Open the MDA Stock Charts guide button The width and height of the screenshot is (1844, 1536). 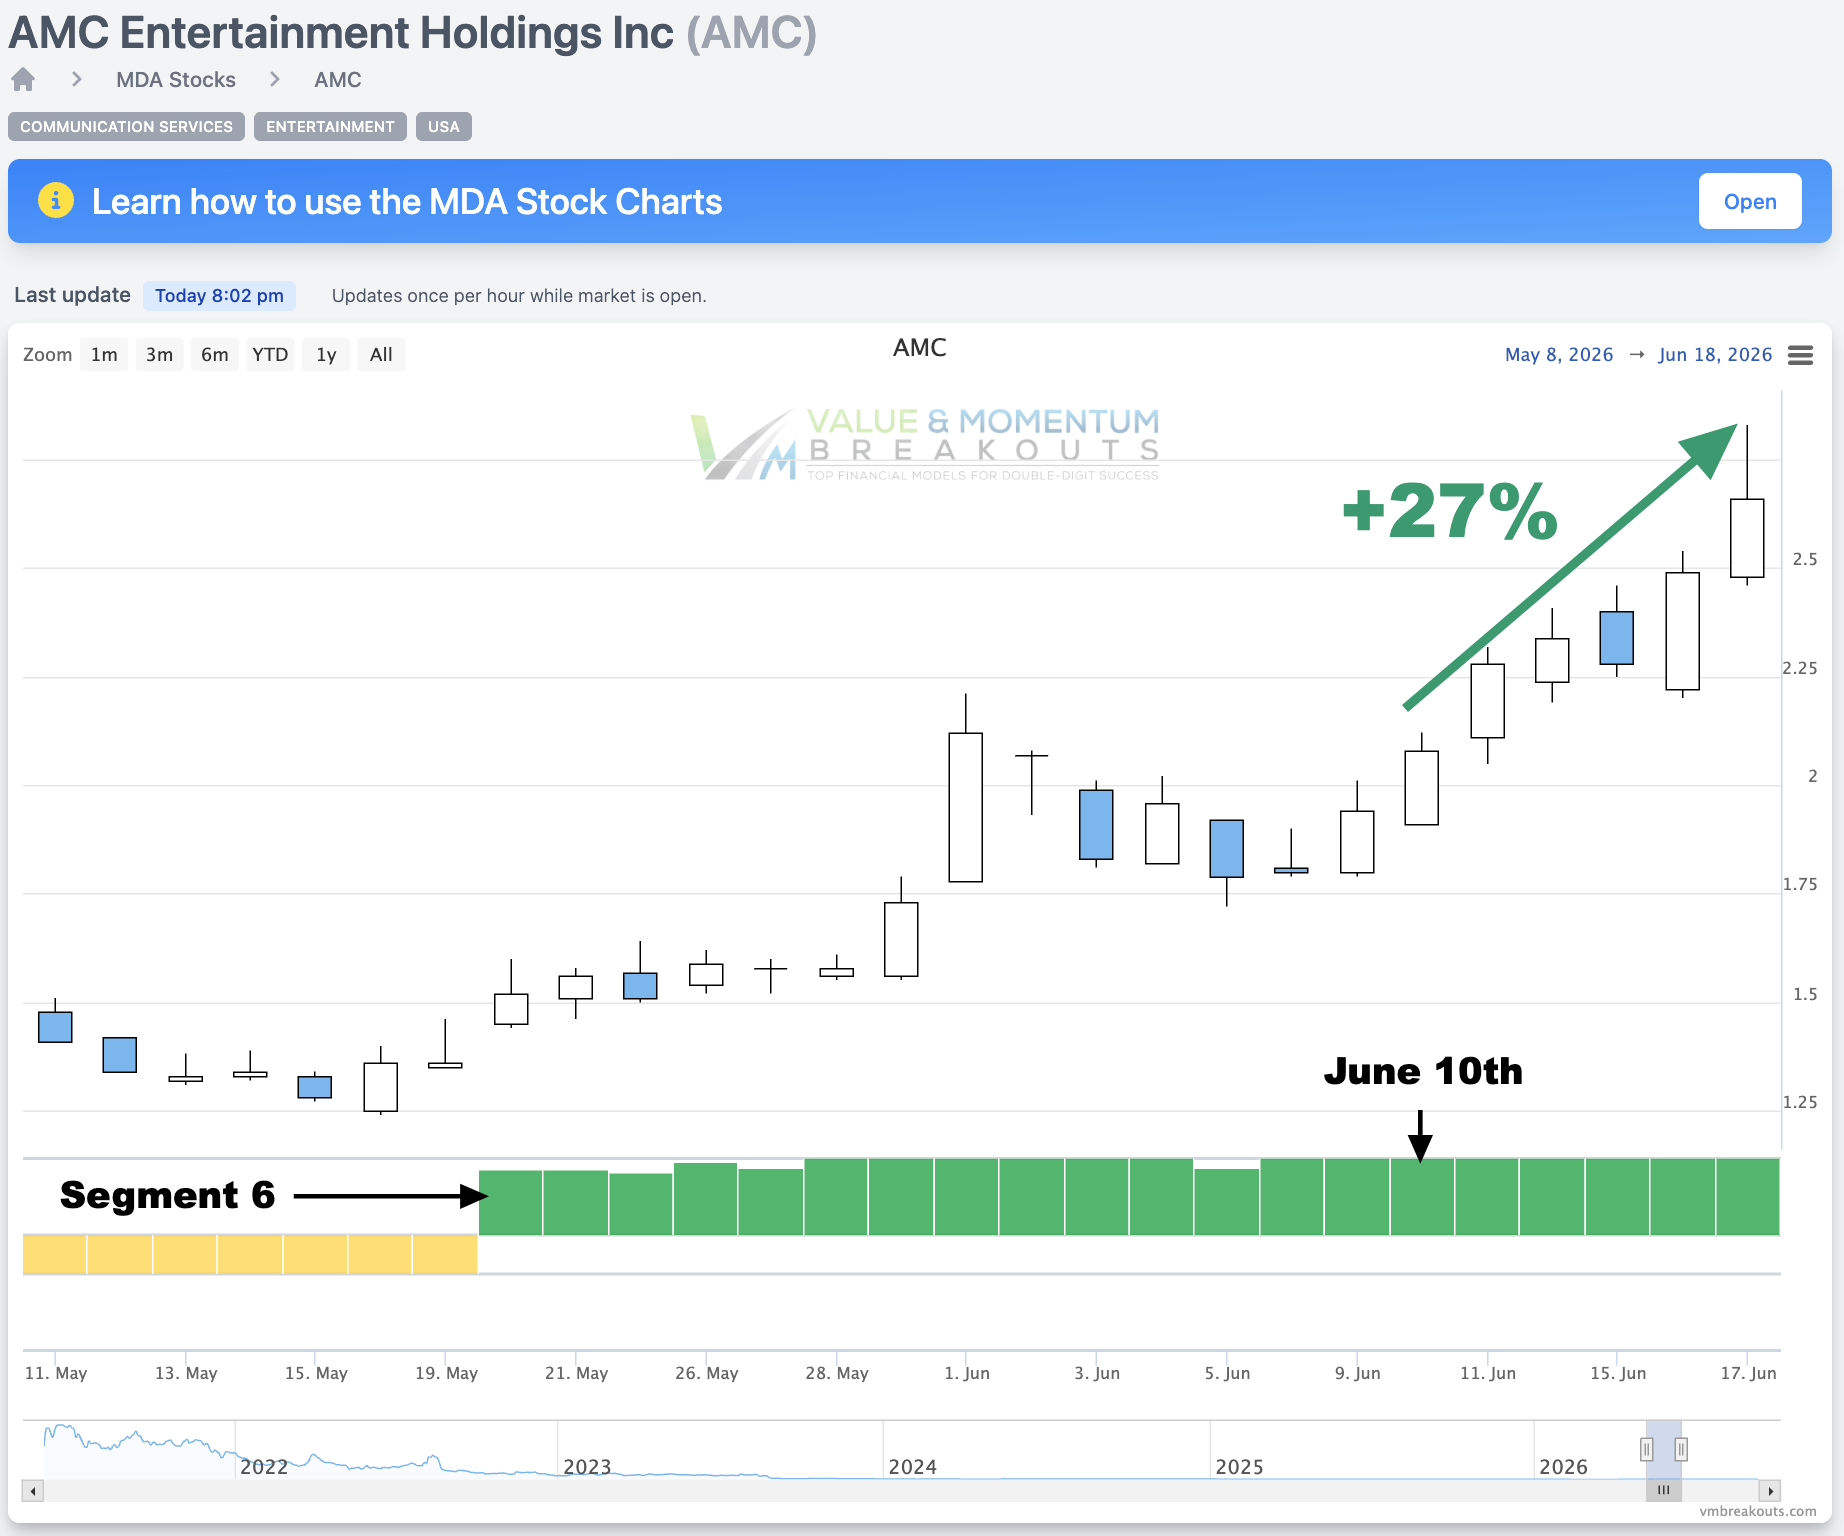click(x=1750, y=201)
